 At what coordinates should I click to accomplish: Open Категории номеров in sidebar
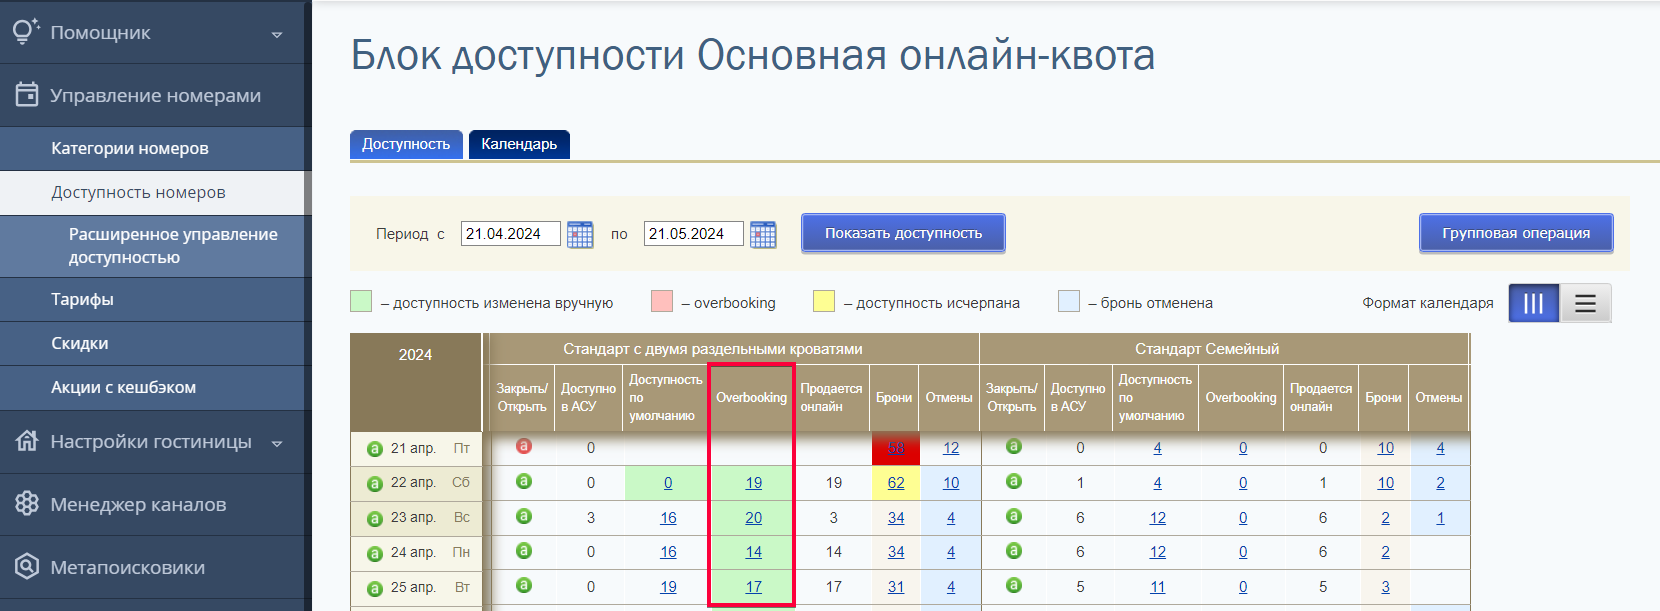tap(130, 148)
